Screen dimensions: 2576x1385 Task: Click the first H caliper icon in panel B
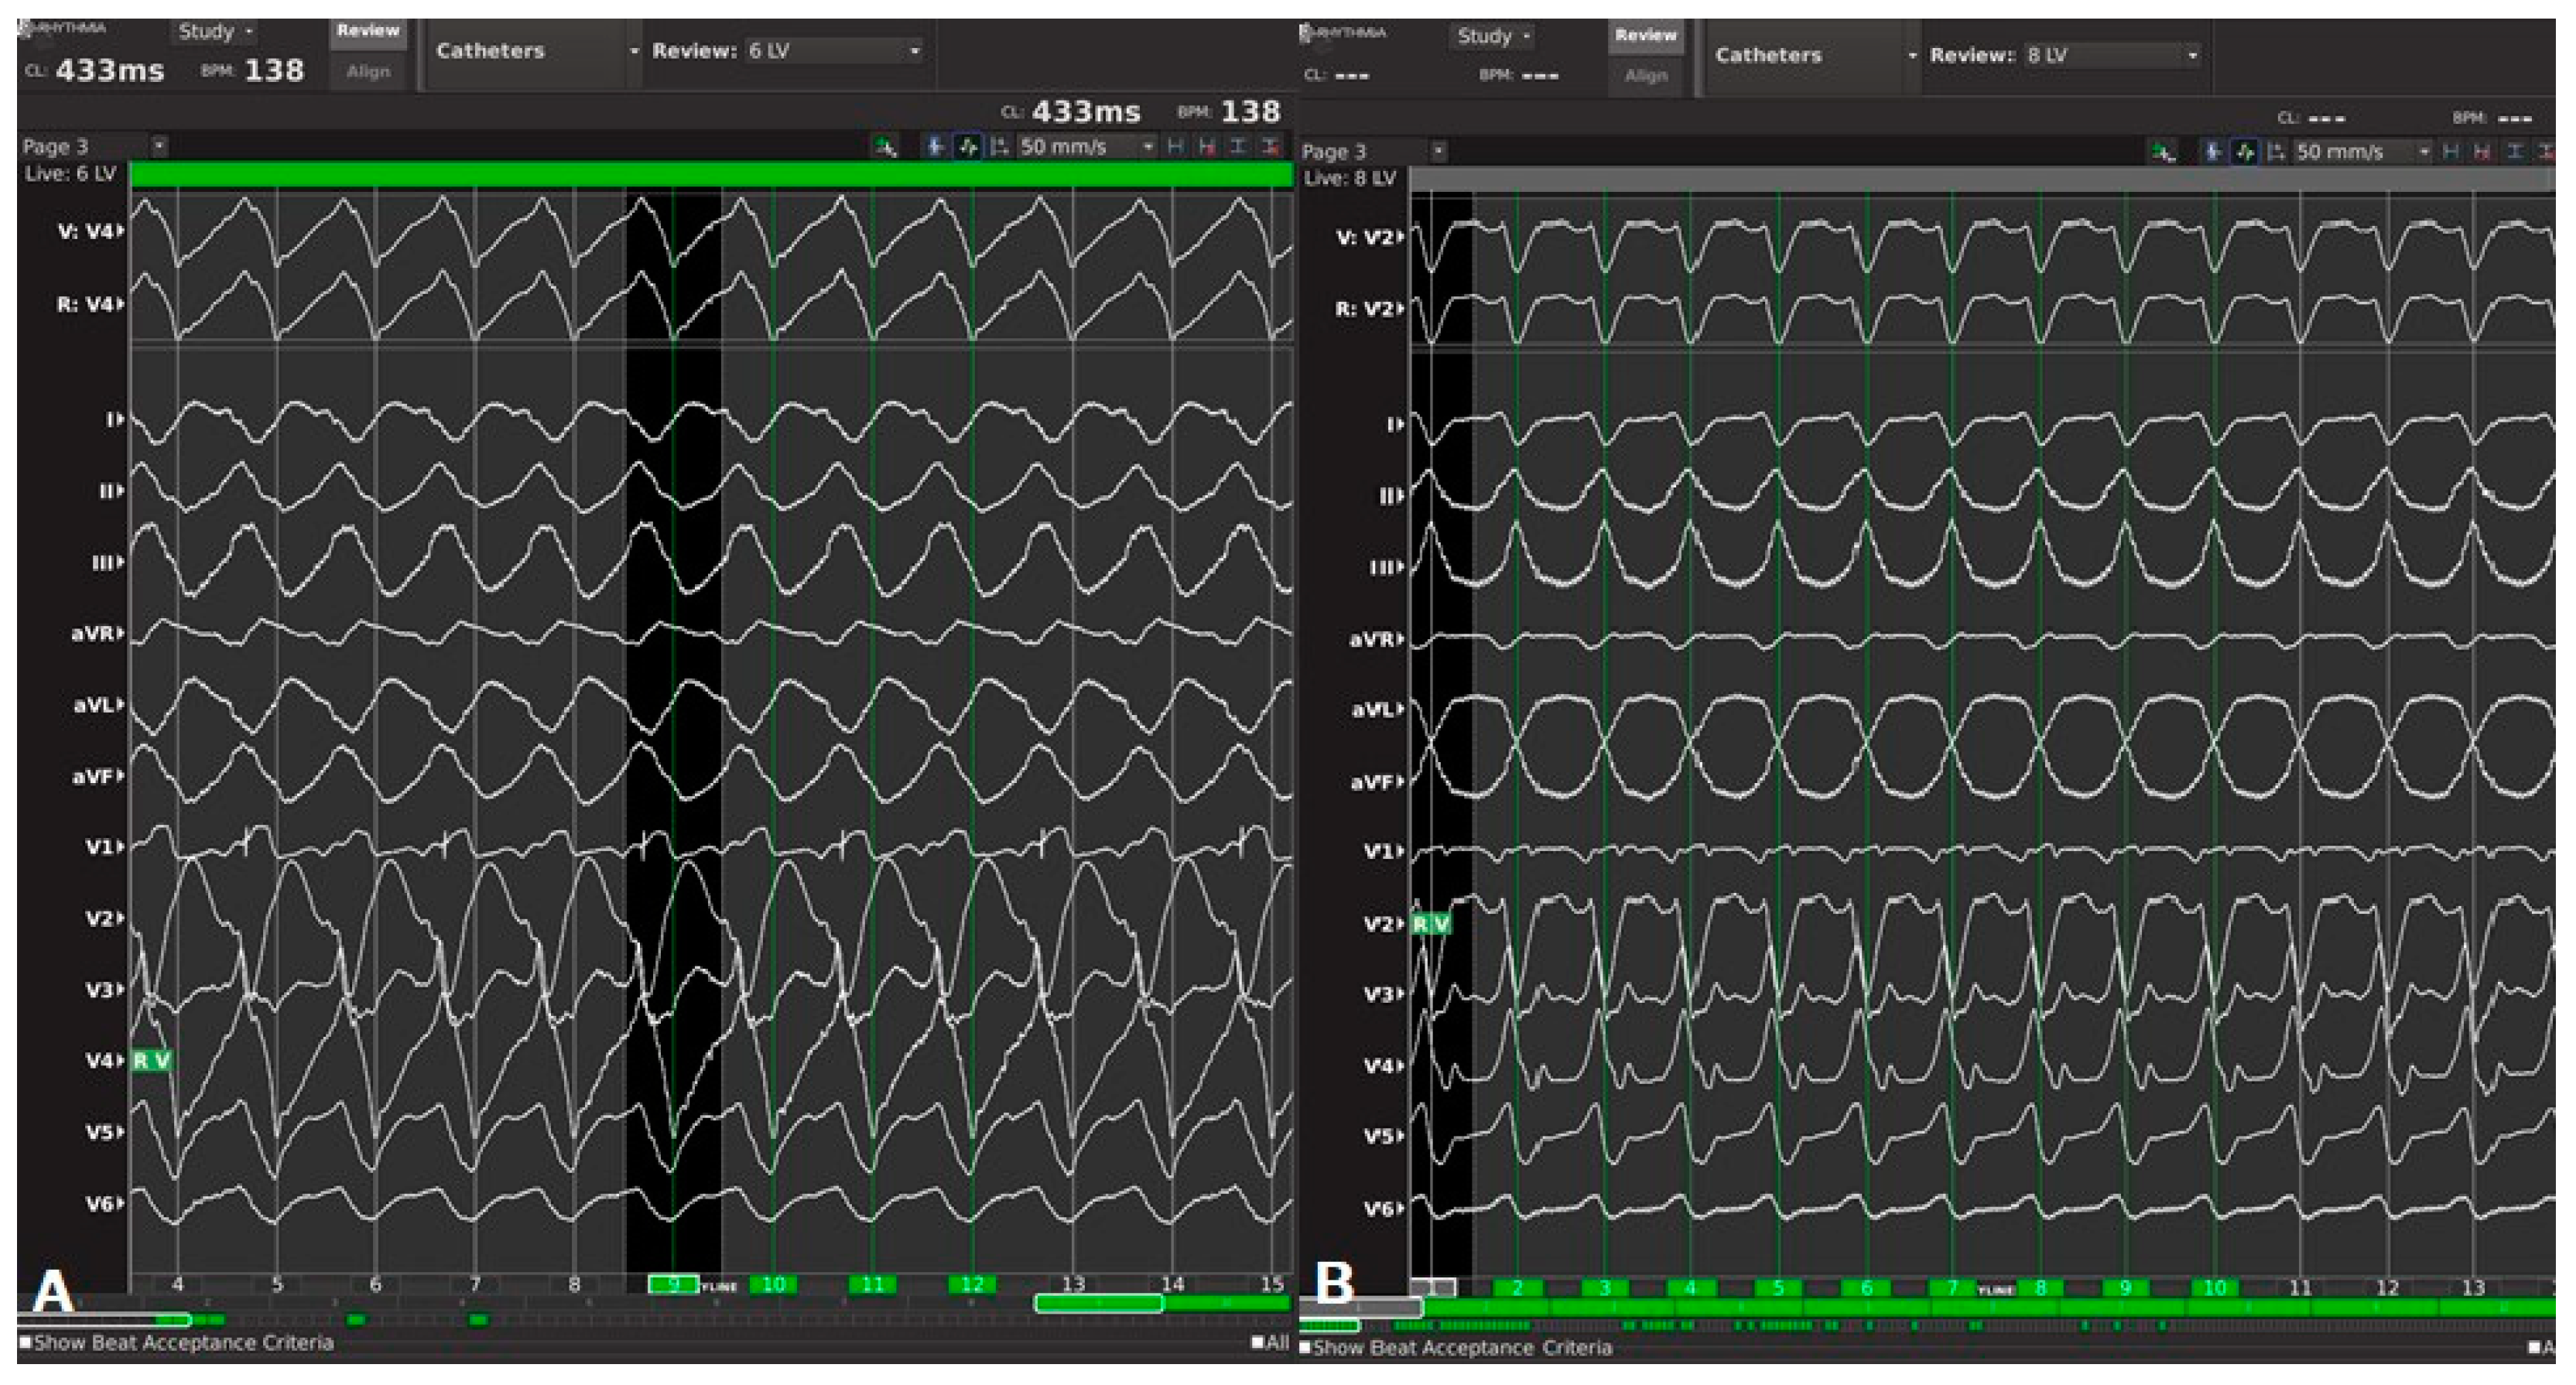point(2451,152)
